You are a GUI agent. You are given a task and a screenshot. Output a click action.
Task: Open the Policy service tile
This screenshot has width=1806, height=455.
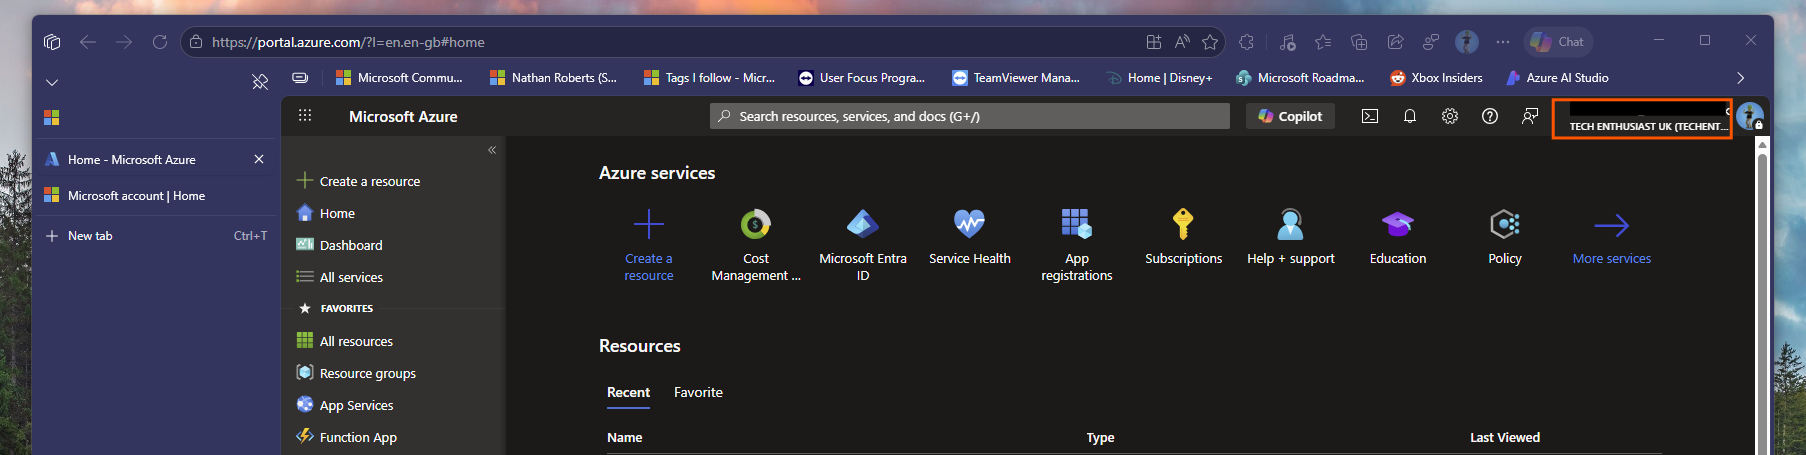pyautogui.click(x=1505, y=237)
